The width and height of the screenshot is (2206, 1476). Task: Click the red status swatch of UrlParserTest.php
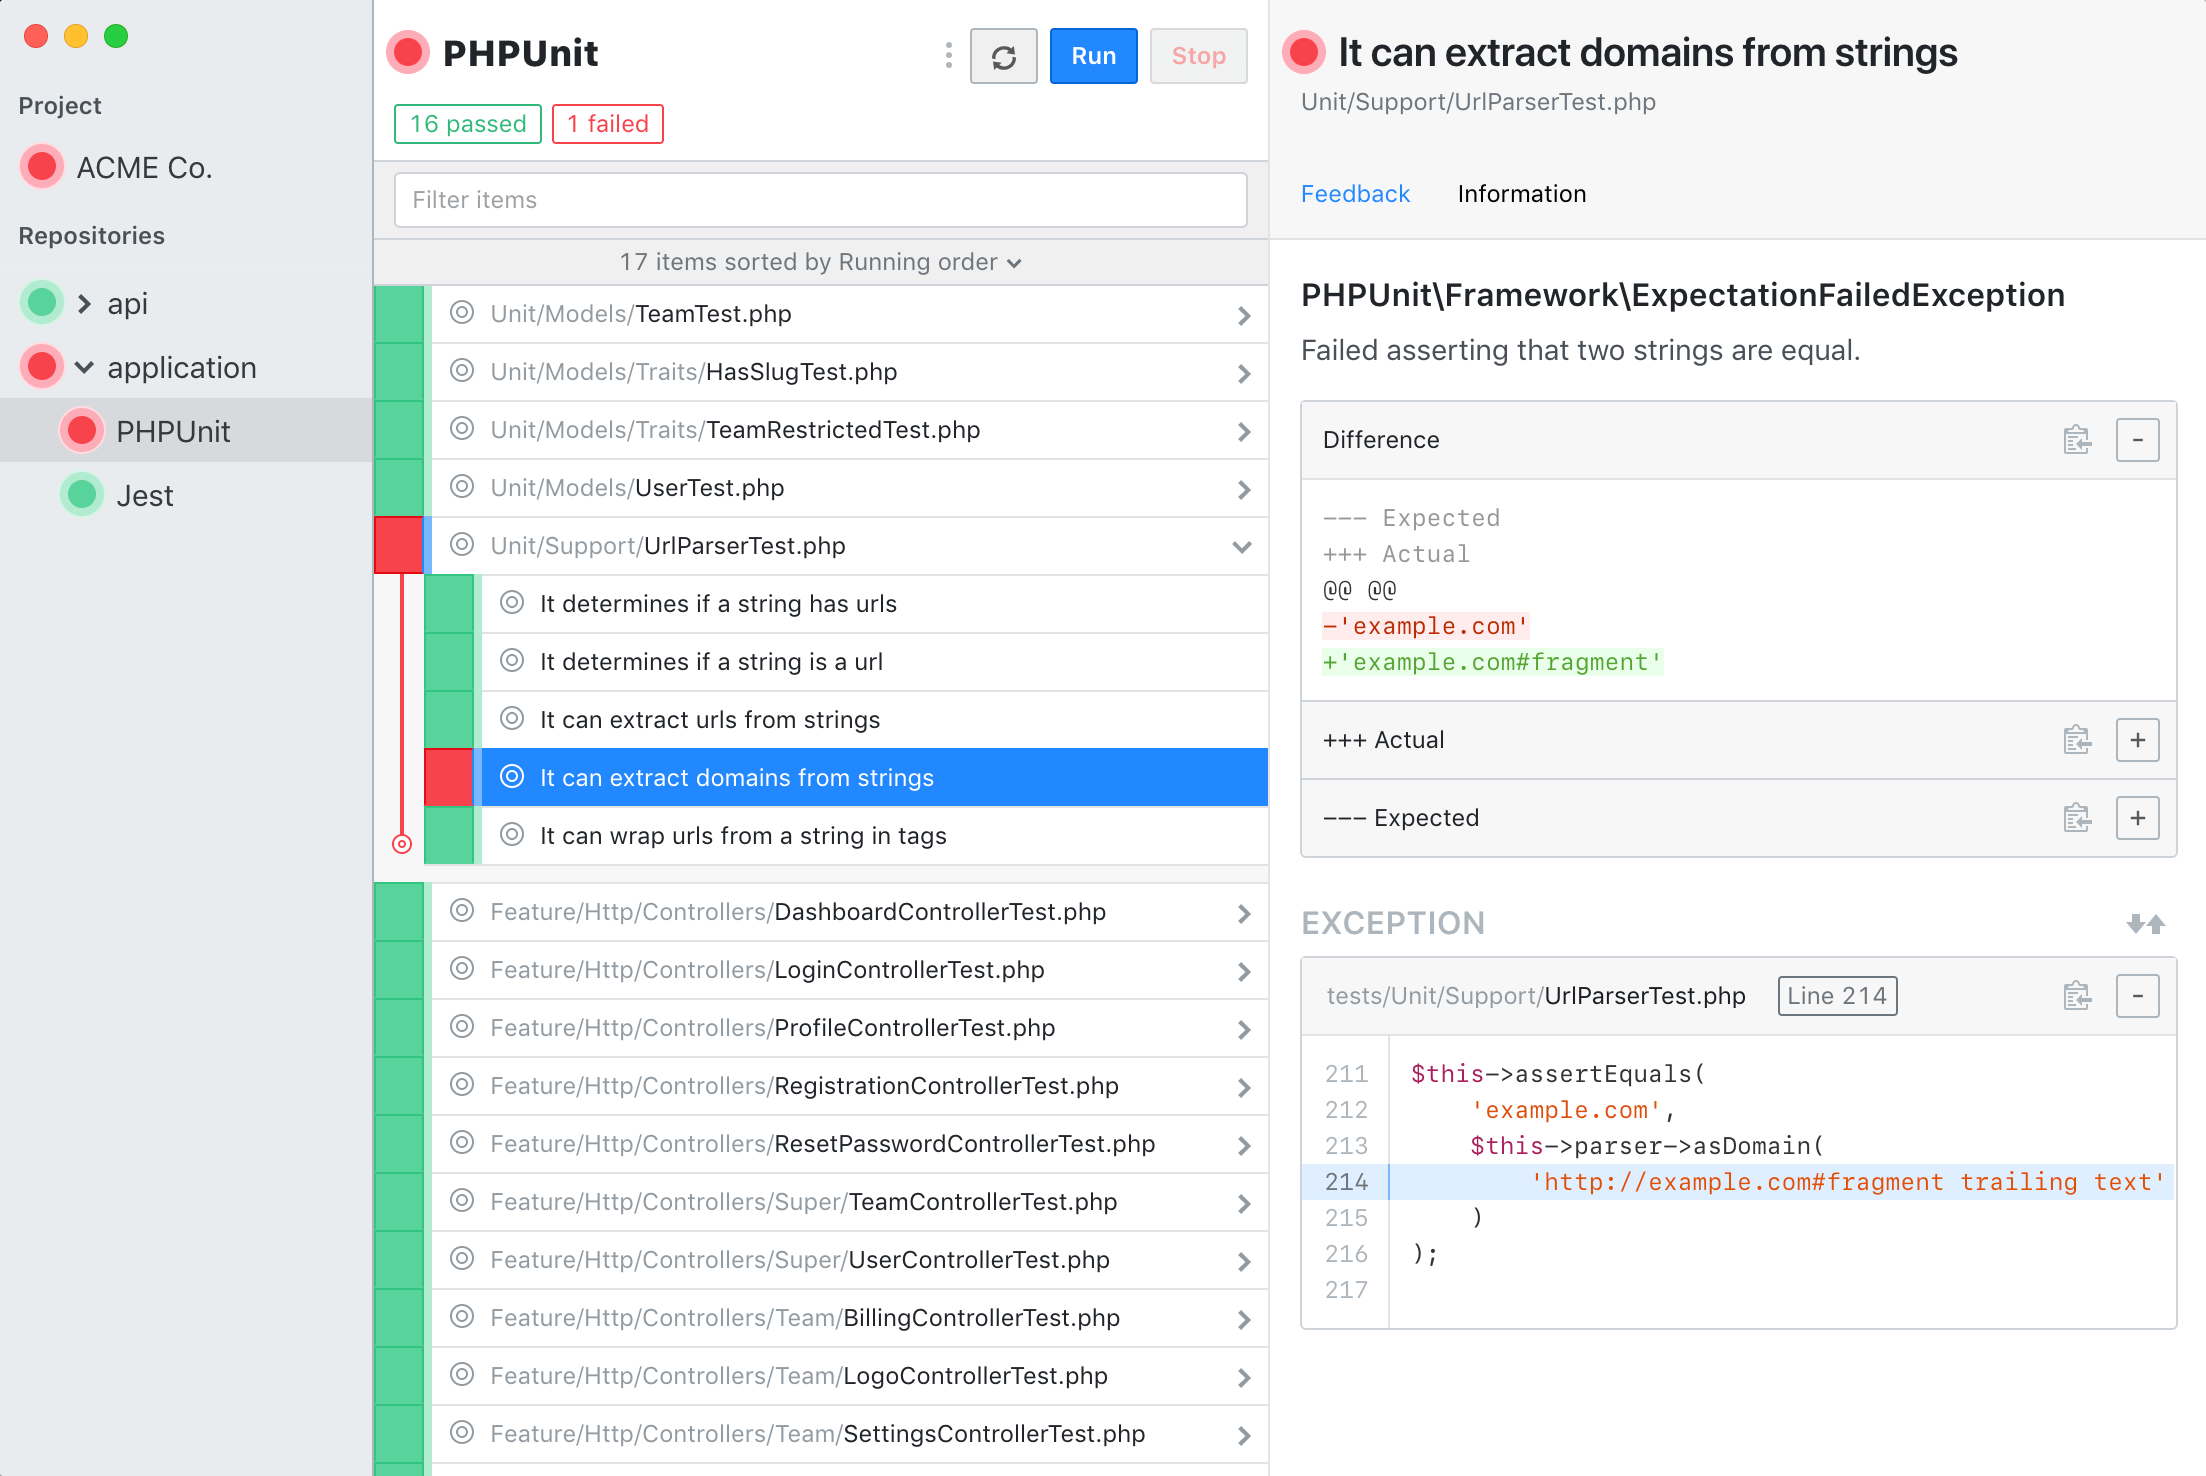click(x=398, y=545)
